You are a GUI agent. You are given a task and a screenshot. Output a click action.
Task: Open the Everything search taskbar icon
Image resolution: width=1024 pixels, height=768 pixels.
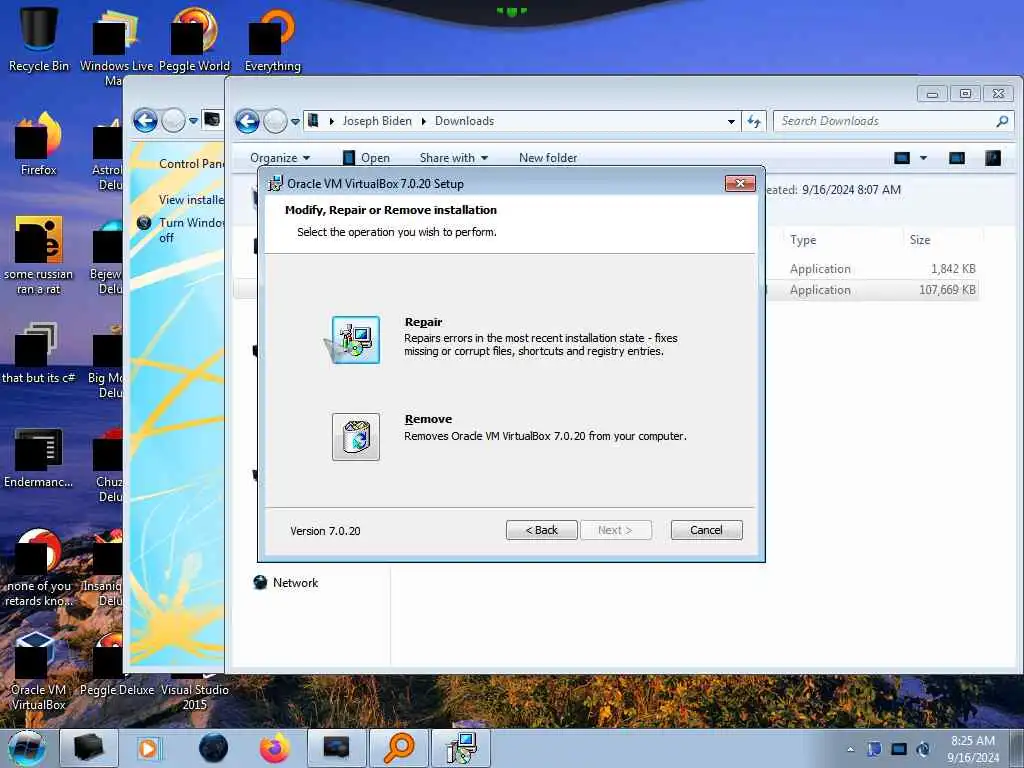[398, 748]
